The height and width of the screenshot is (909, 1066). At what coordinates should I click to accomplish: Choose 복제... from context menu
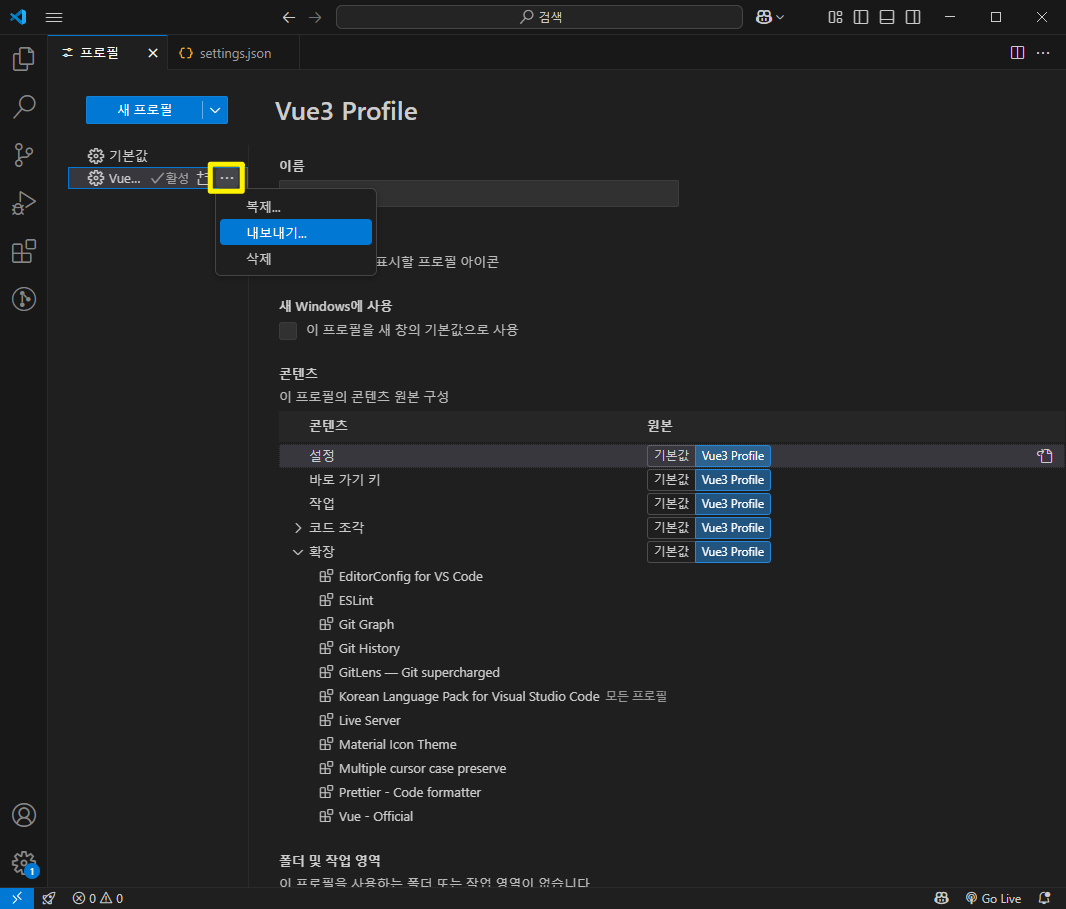coord(296,207)
